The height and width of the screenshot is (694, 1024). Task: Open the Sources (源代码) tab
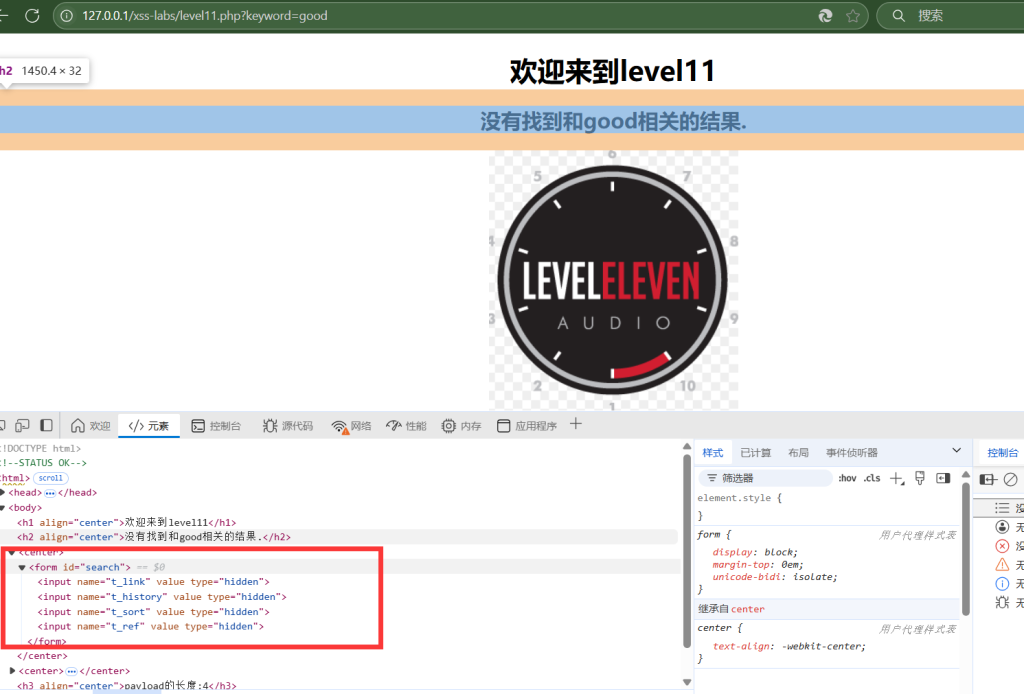pos(288,426)
